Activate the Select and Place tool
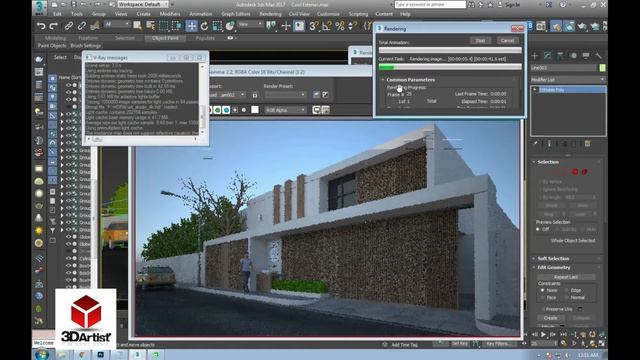 (x=230, y=26)
